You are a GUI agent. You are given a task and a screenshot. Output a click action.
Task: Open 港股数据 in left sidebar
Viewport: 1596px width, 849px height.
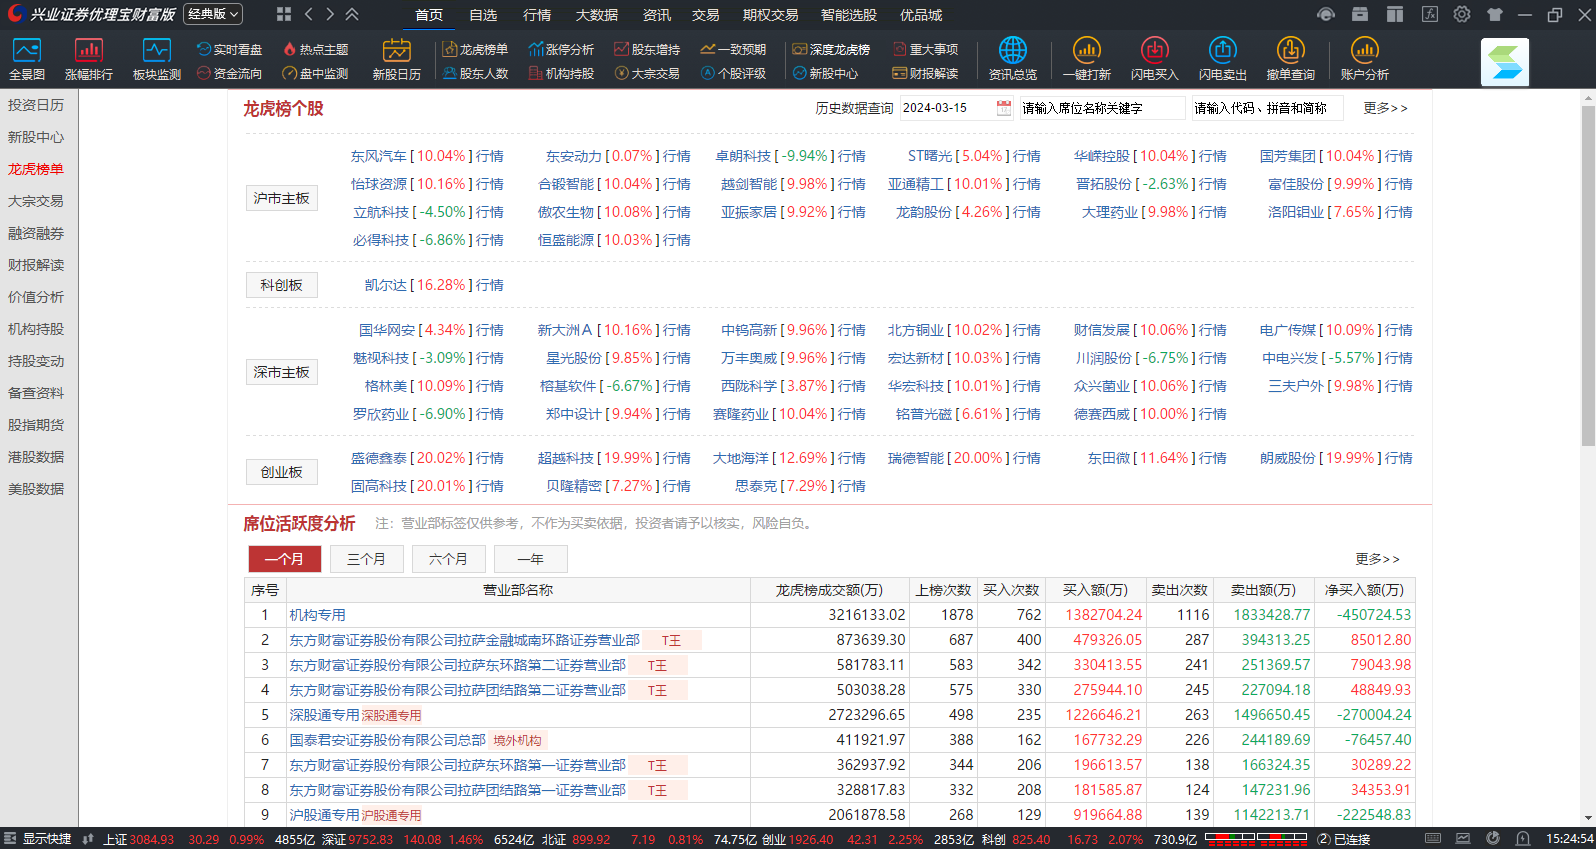pyautogui.click(x=36, y=457)
